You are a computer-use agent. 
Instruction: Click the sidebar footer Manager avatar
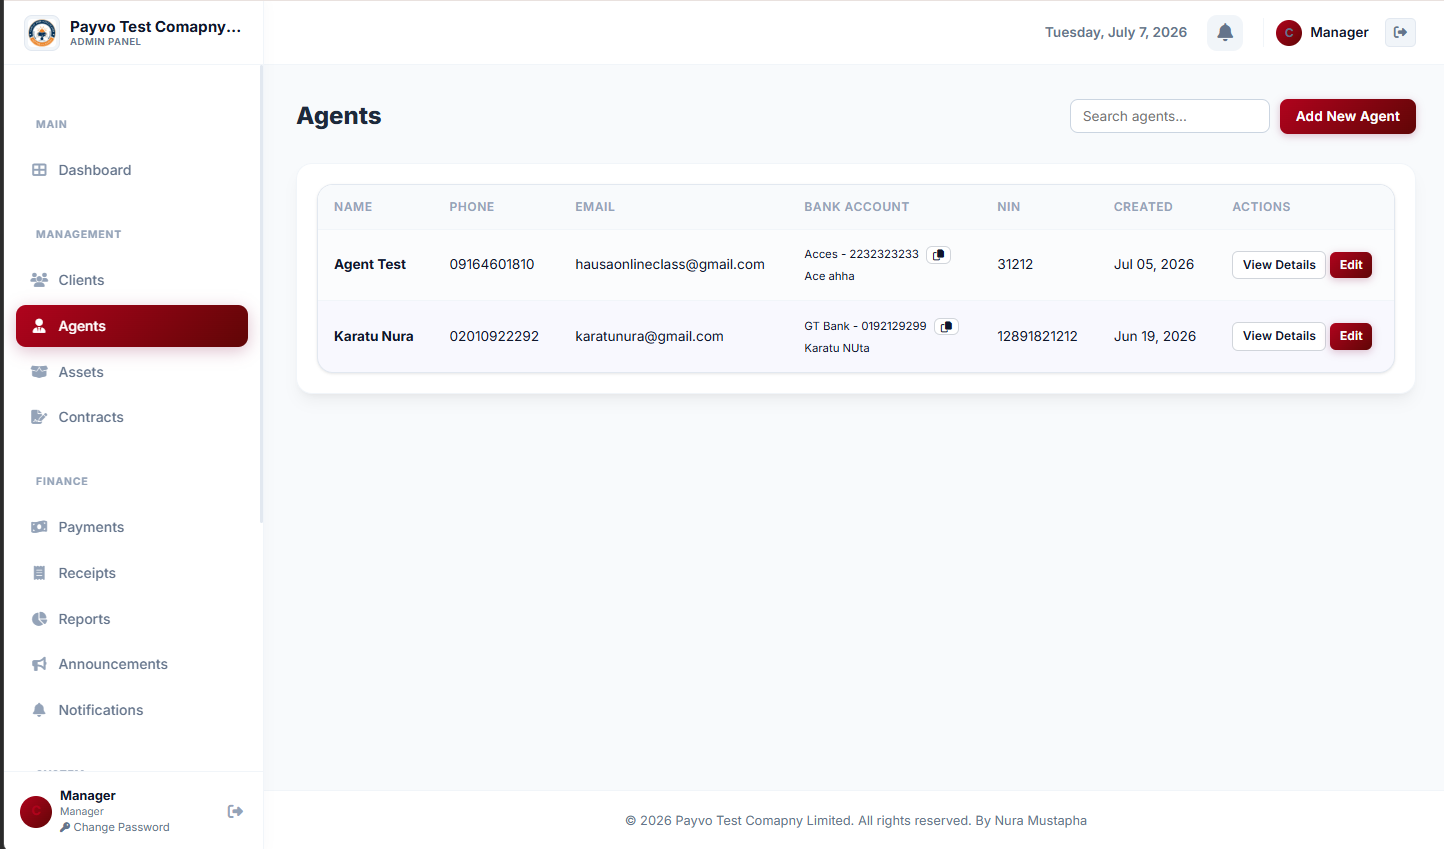pos(36,812)
